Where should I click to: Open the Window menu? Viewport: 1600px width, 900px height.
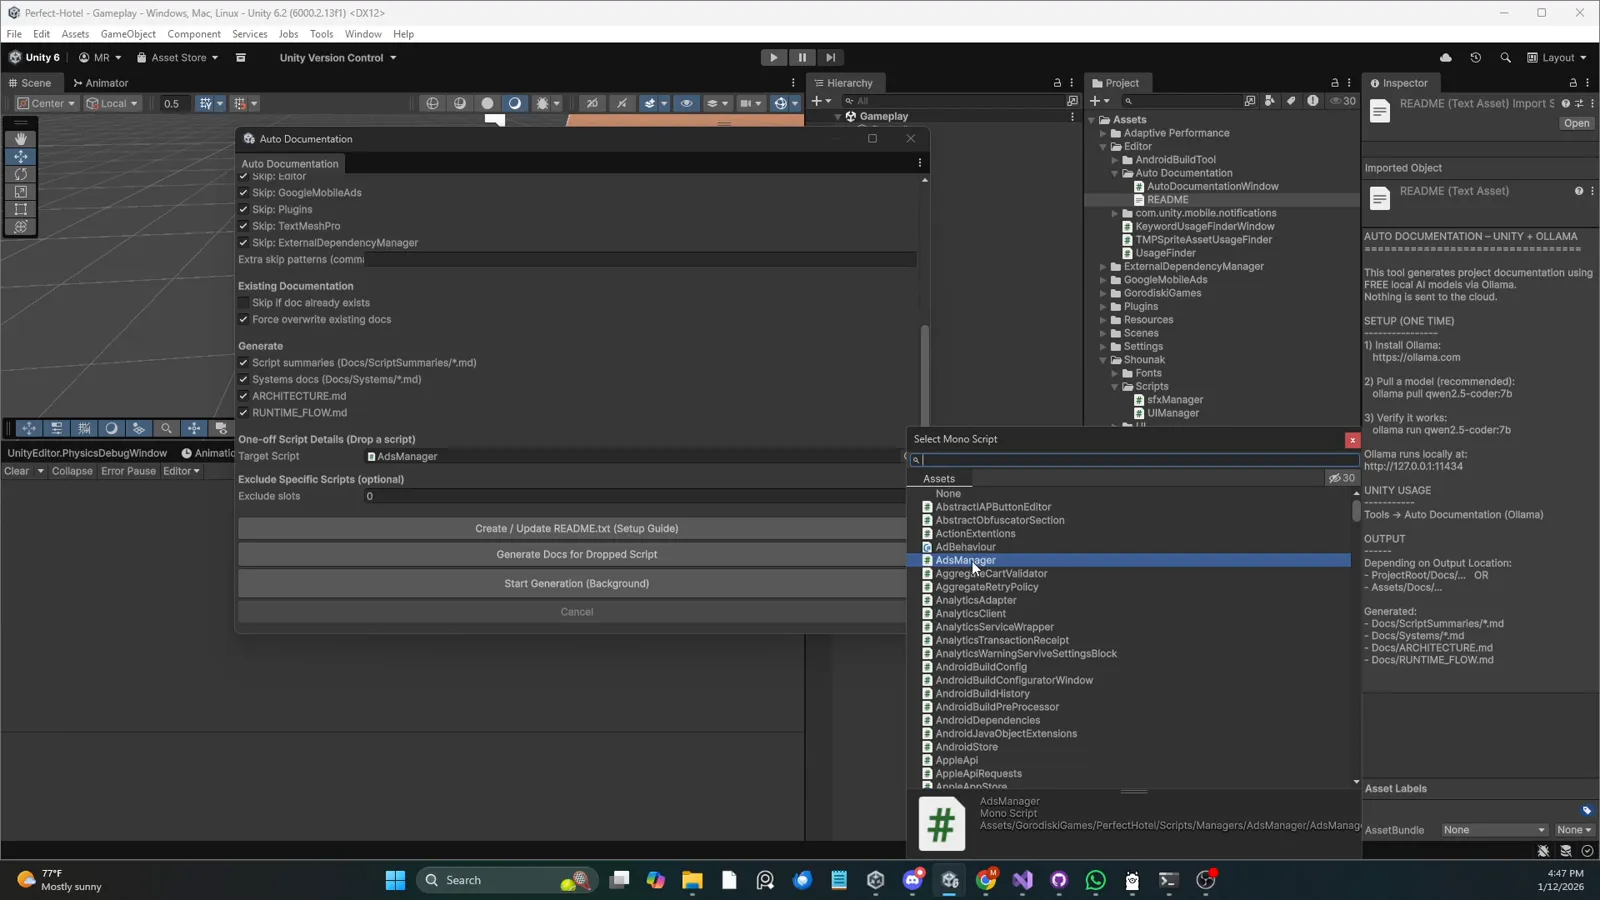click(x=363, y=34)
